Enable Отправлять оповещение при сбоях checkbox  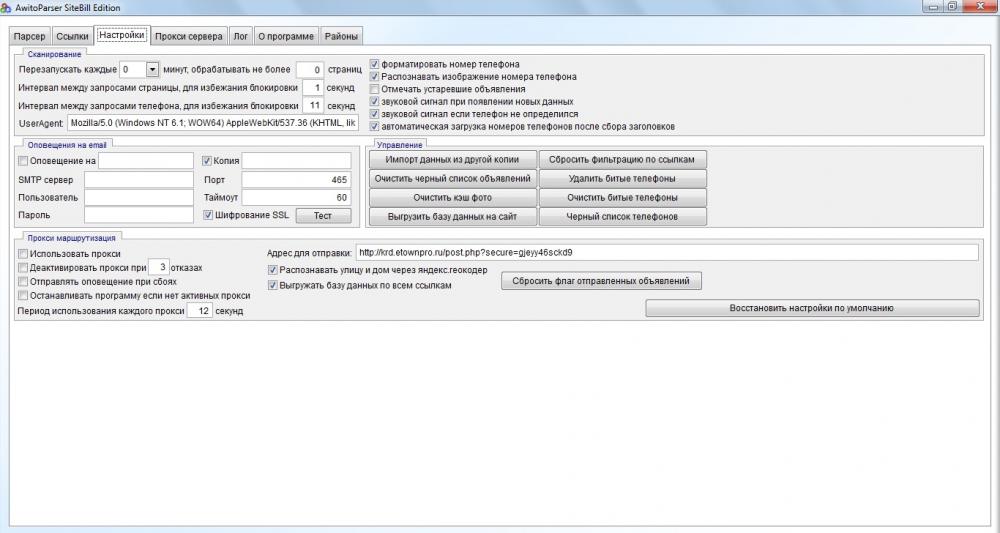click(x=24, y=282)
